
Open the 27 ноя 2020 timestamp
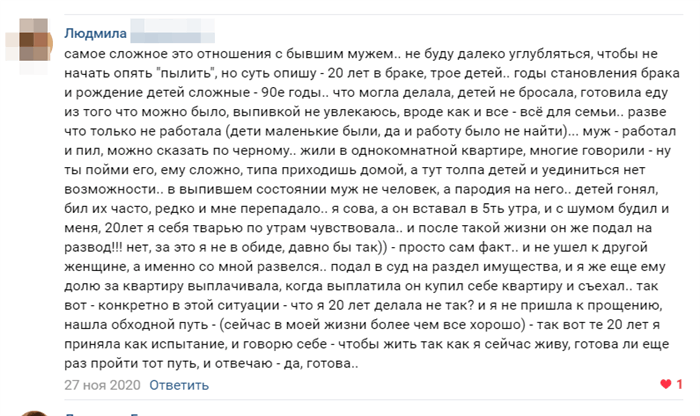(x=102, y=385)
